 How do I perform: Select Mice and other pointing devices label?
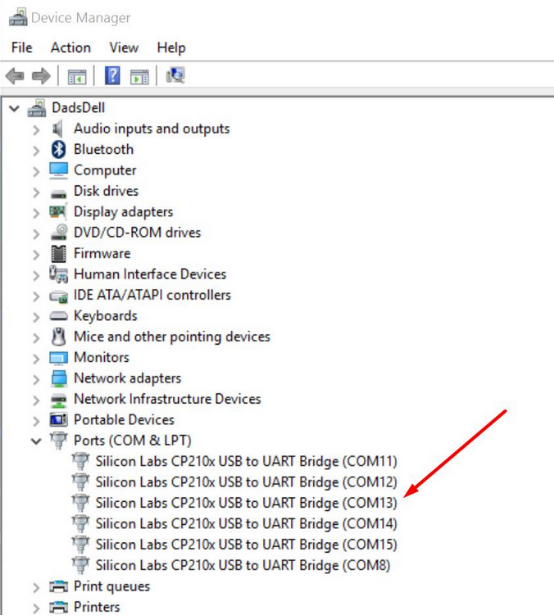[172, 337]
